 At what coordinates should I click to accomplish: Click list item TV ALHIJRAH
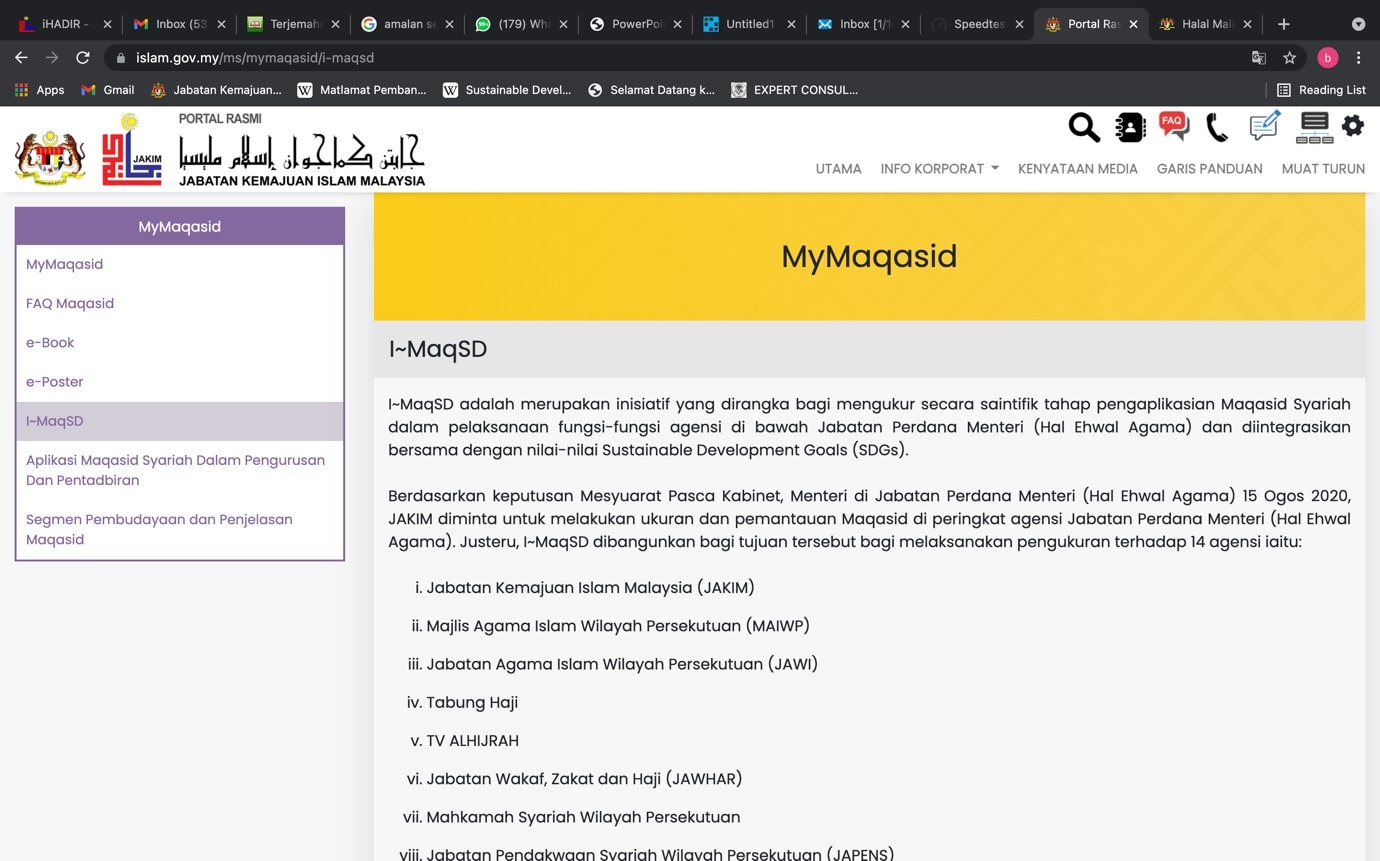[473, 741]
